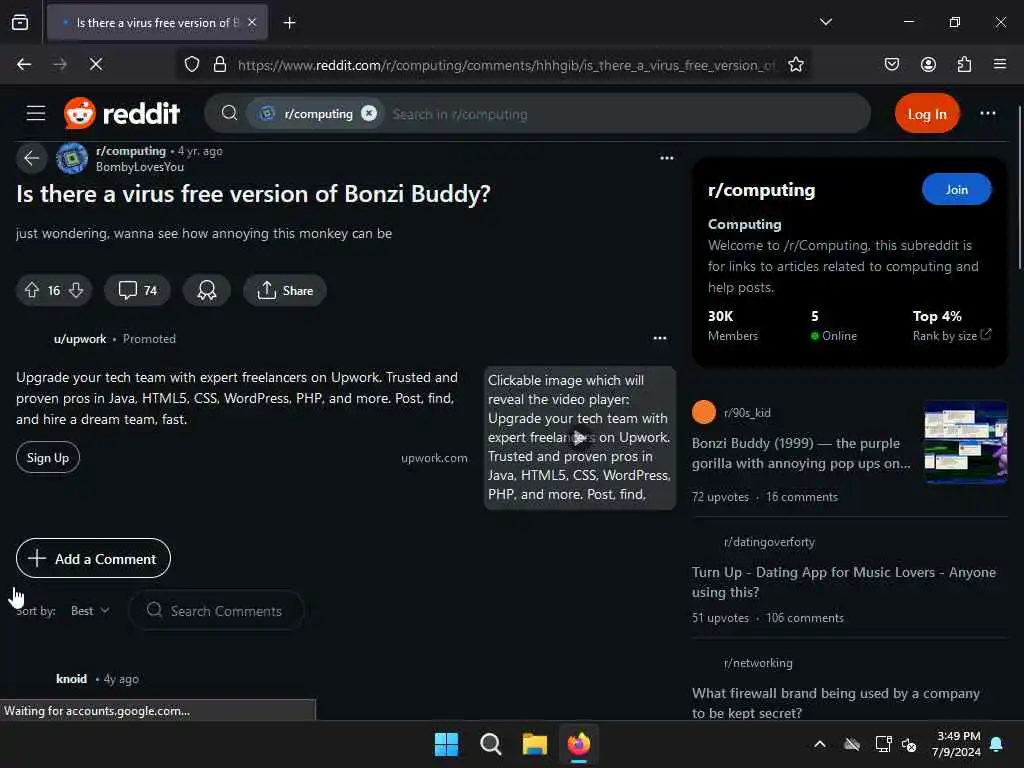
Task: Save page to Pocket
Action: click(x=891, y=64)
